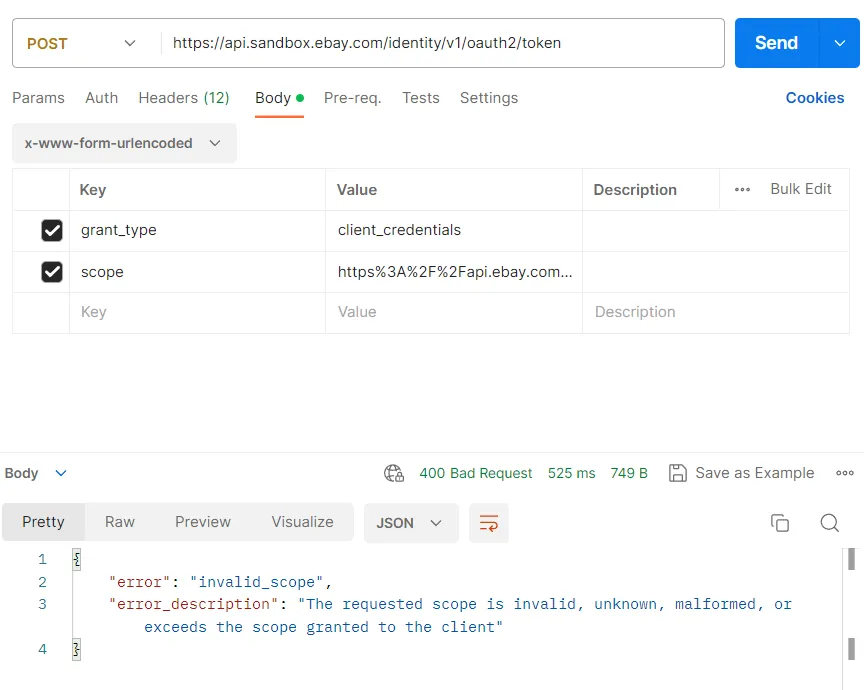Switch to the Headers (12) tab
864x690 pixels.
coord(184,98)
